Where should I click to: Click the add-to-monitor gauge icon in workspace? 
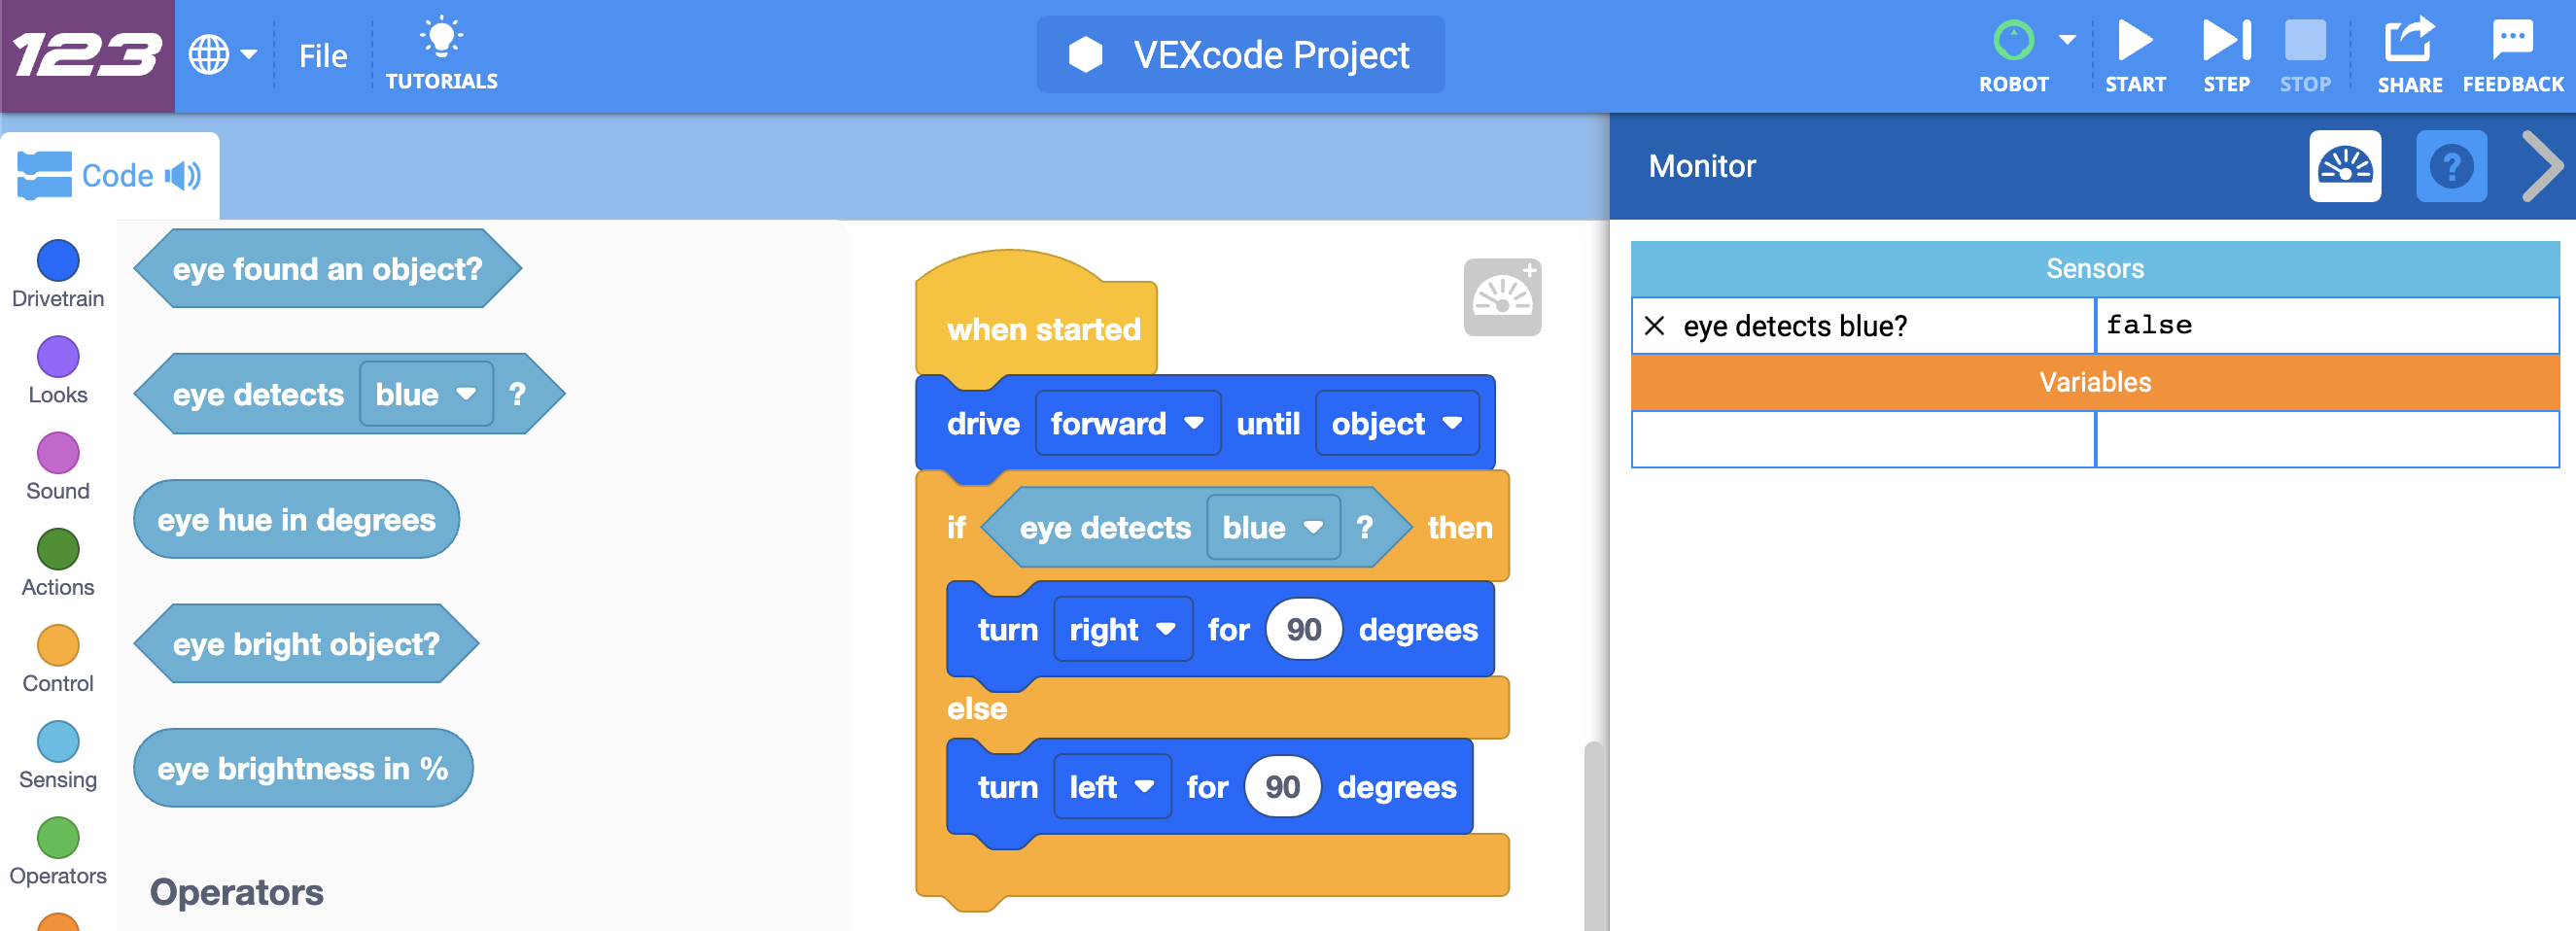pyautogui.click(x=1501, y=297)
